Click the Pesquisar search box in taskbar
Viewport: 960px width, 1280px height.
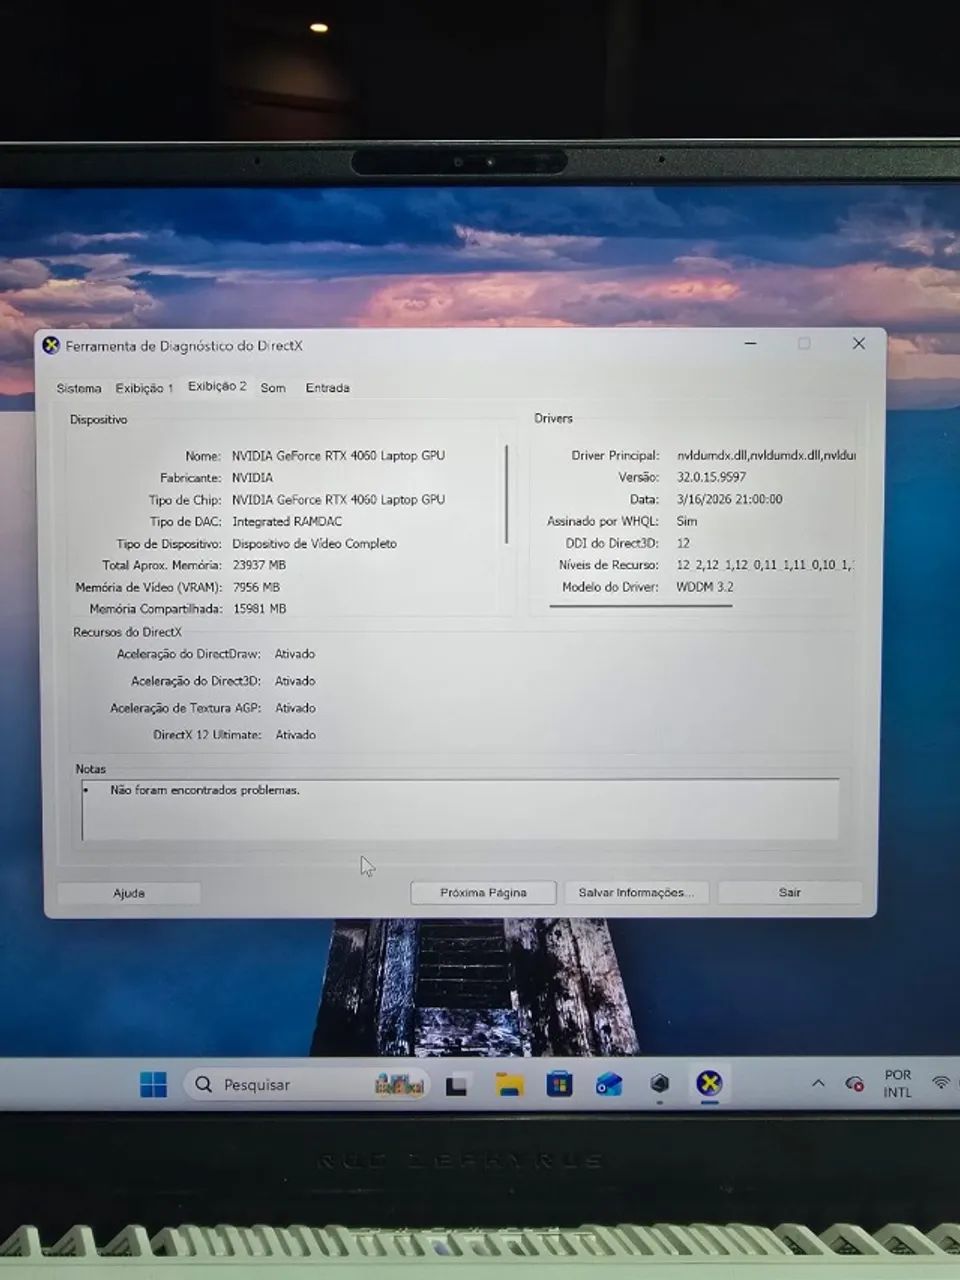pos(307,1084)
